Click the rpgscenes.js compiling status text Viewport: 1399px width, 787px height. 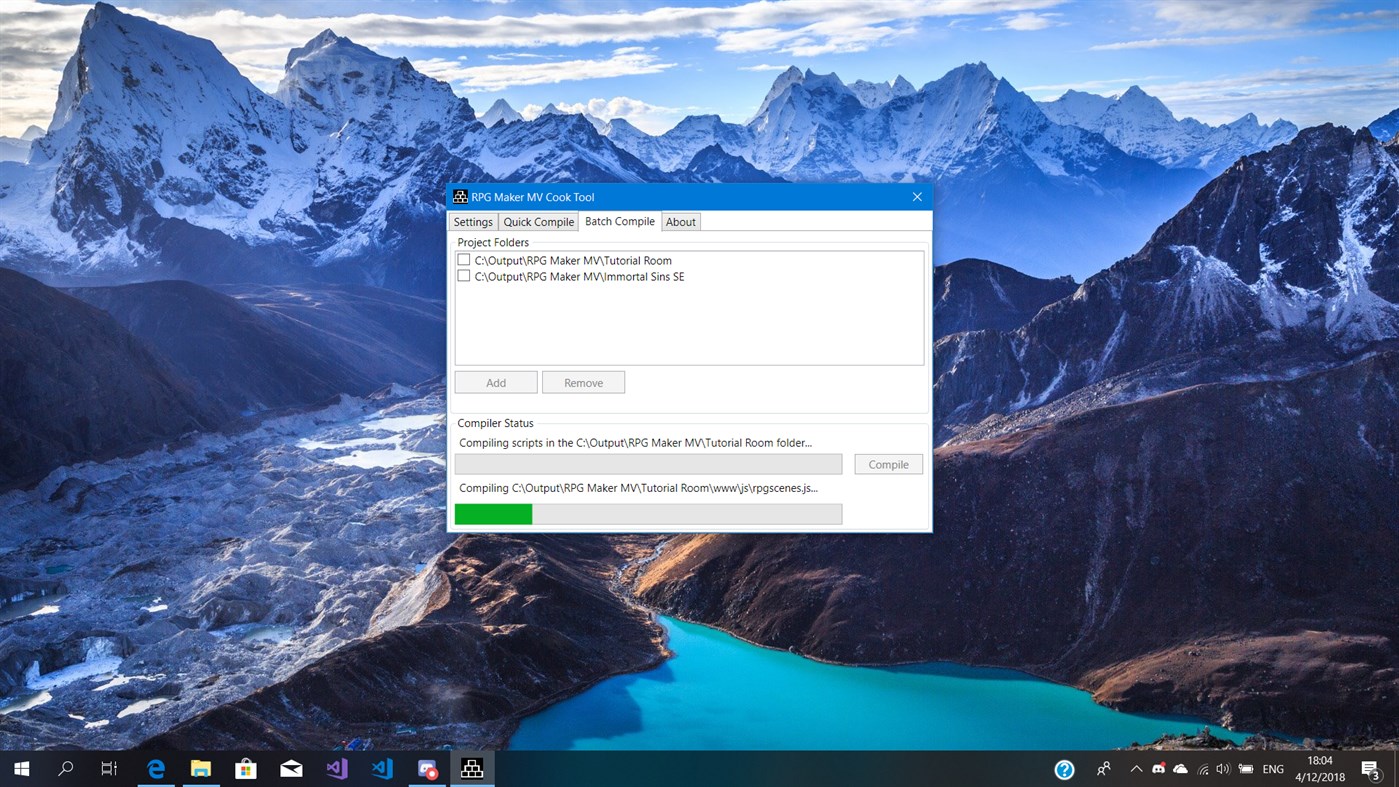[638, 488]
